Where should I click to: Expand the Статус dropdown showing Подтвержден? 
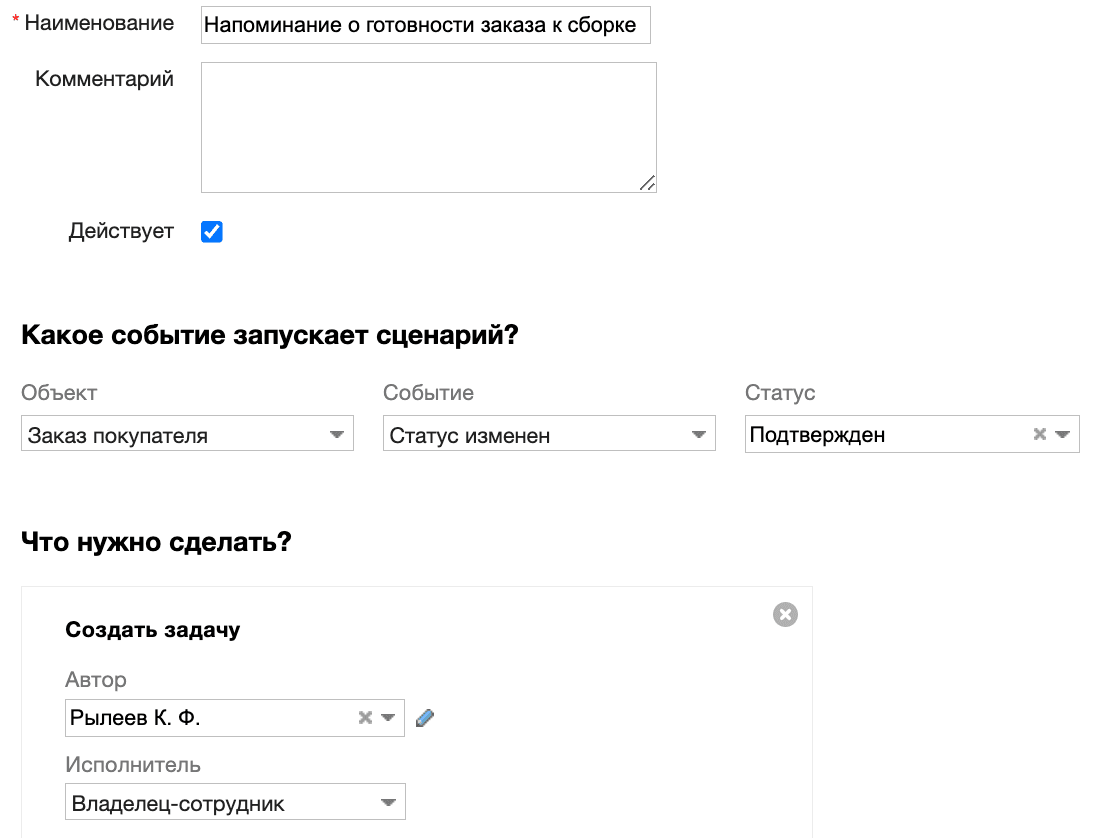(1063, 434)
